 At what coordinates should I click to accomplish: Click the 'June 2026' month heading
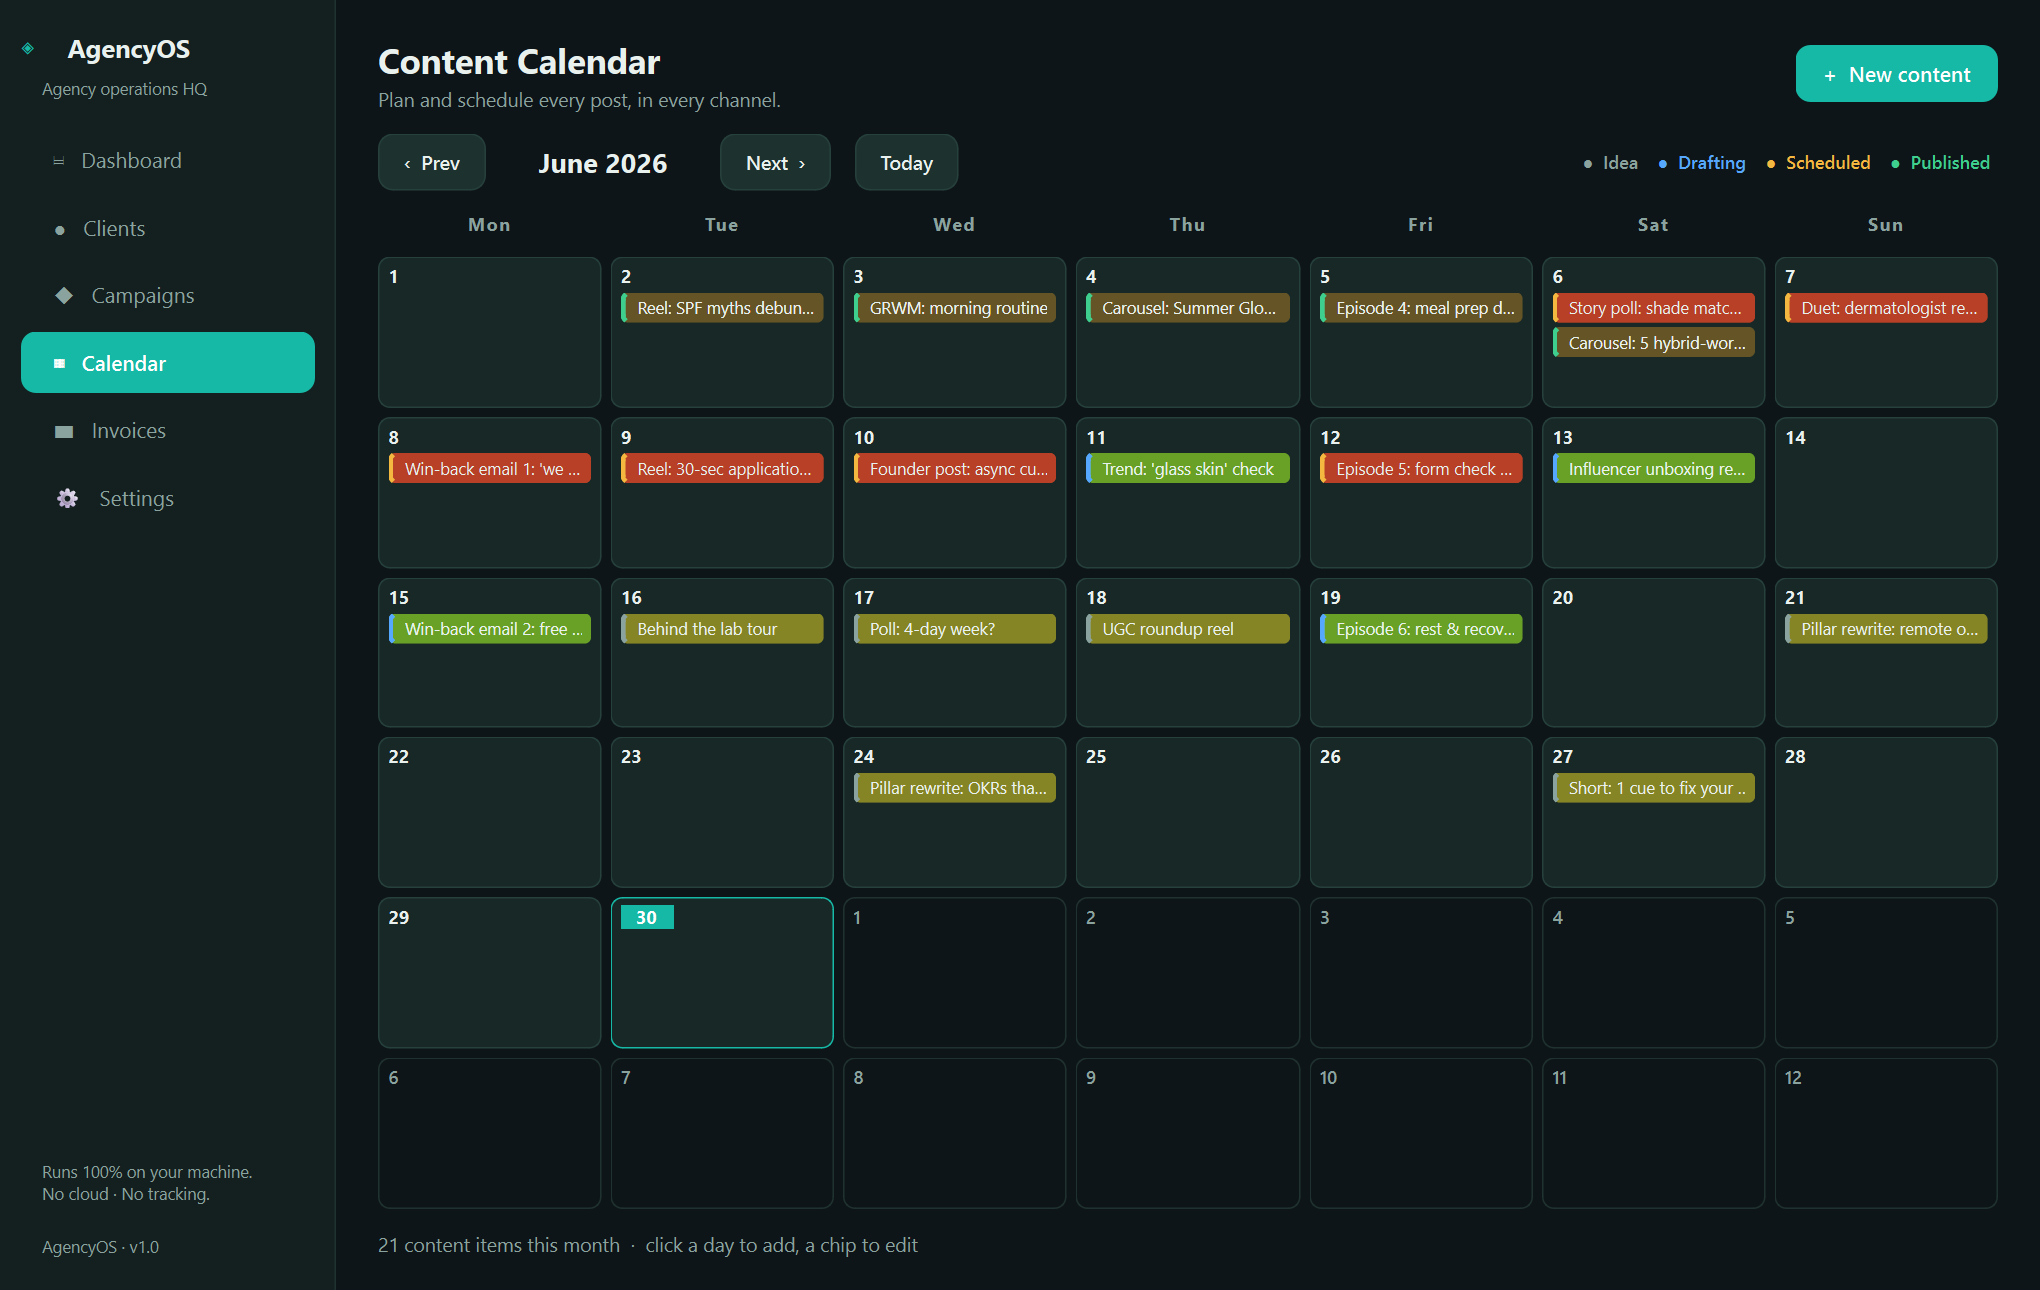pyautogui.click(x=603, y=164)
